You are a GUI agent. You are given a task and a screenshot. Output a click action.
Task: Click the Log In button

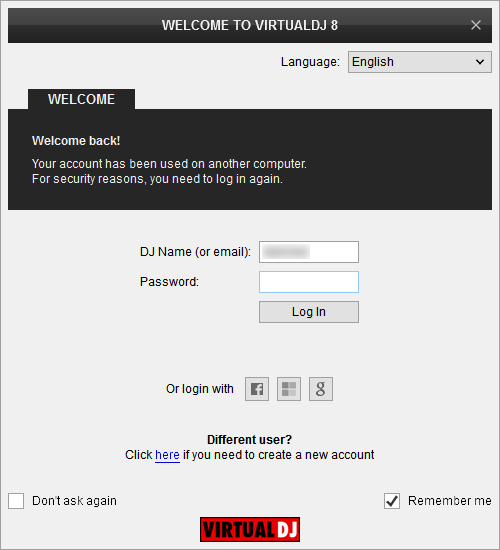pos(309,312)
